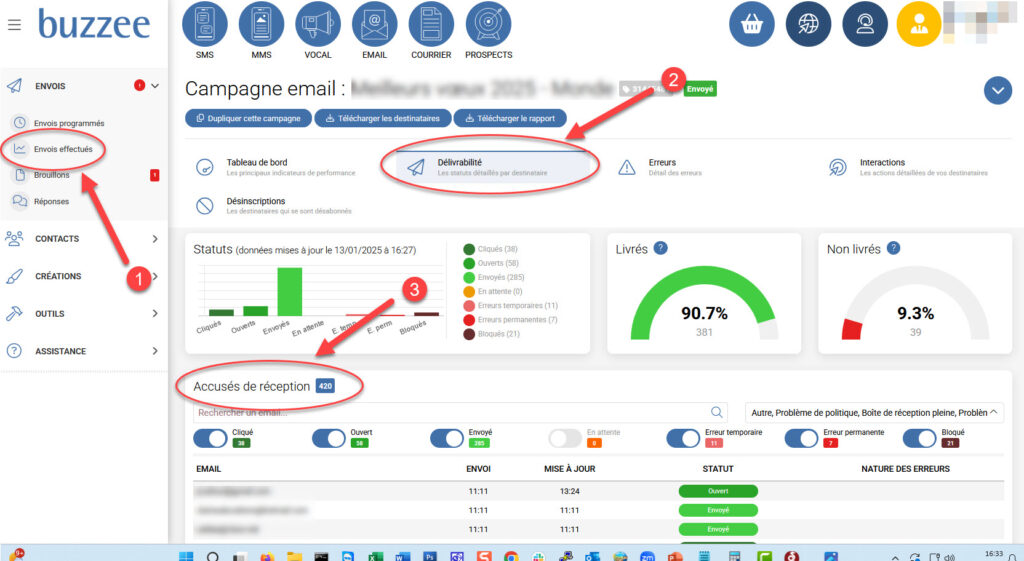This screenshot has height=561, width=1024.
Task: Click the Brouillons red counter badge
Action: click(x=155, y=175)
